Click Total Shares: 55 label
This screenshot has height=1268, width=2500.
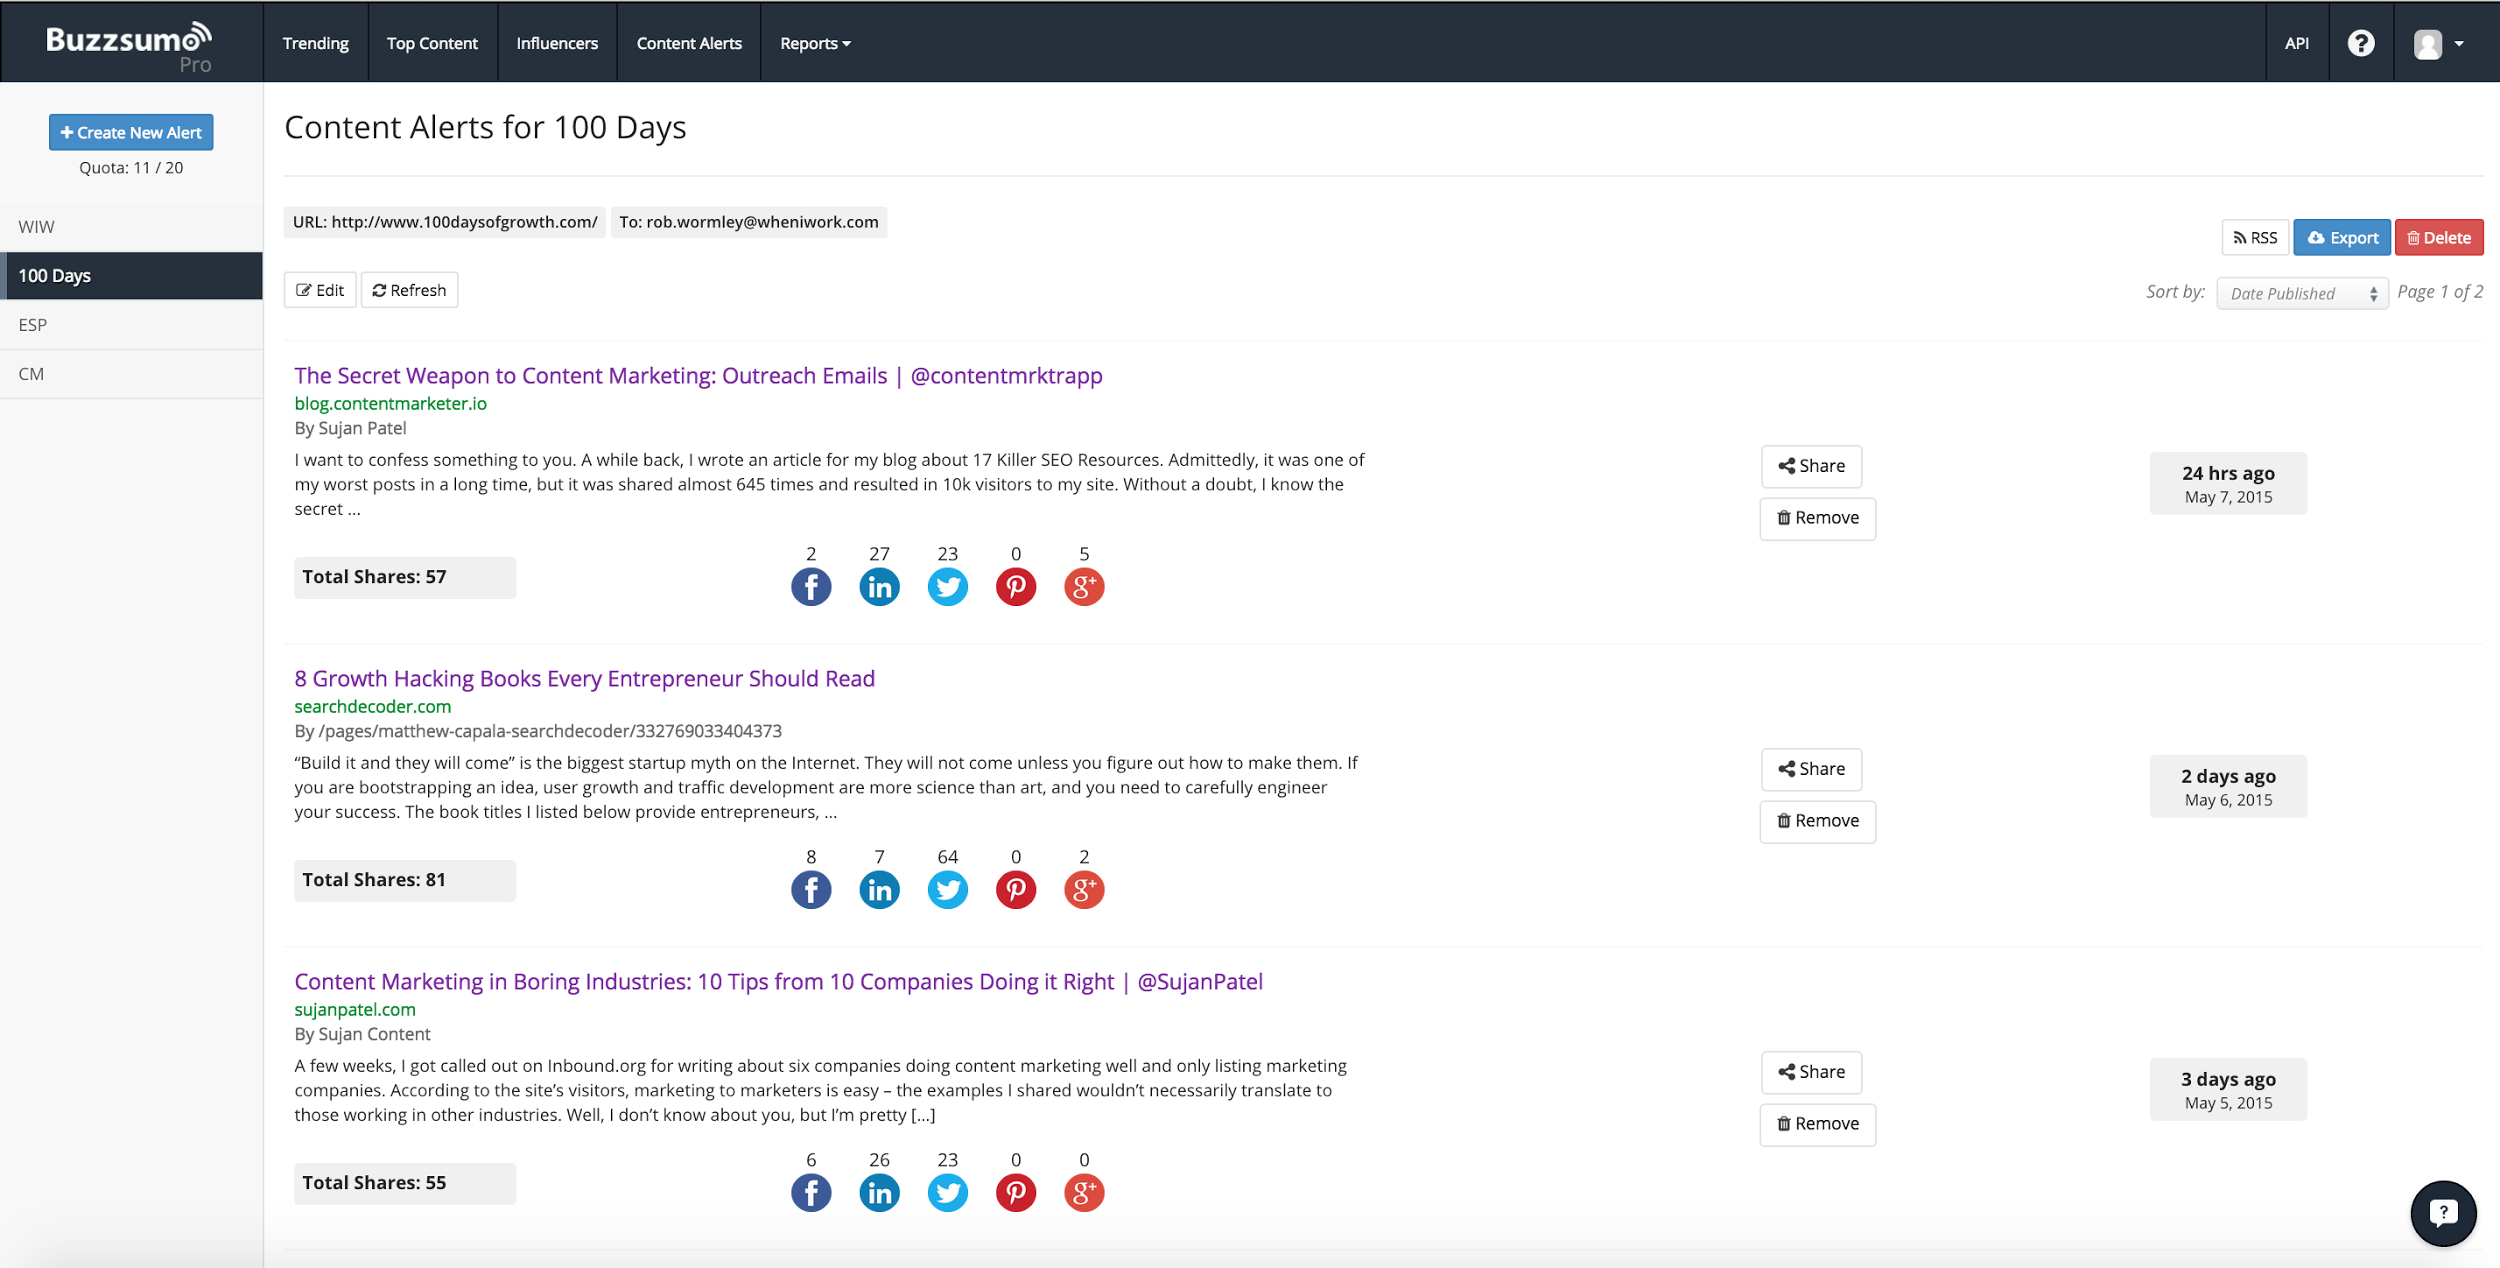(405, 1184)
